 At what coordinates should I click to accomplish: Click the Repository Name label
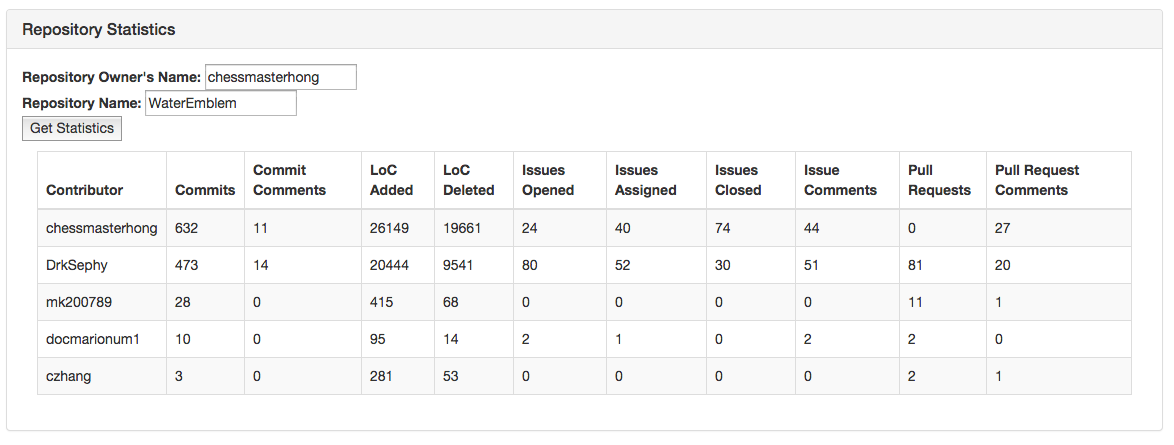pyautogui.click(x=82, y=103)
